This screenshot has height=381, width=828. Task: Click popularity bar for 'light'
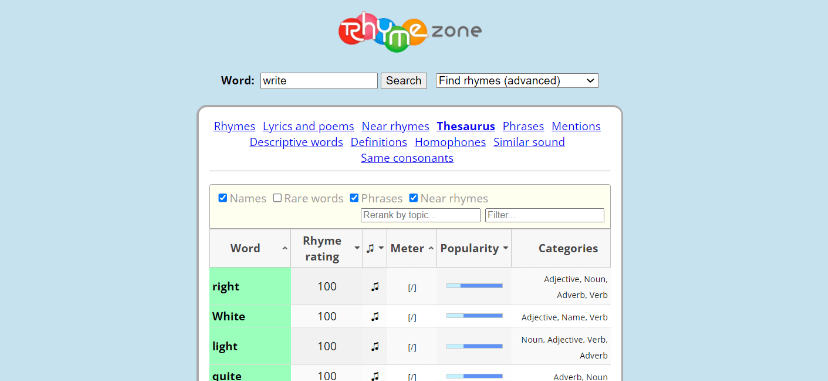(474, 346)
